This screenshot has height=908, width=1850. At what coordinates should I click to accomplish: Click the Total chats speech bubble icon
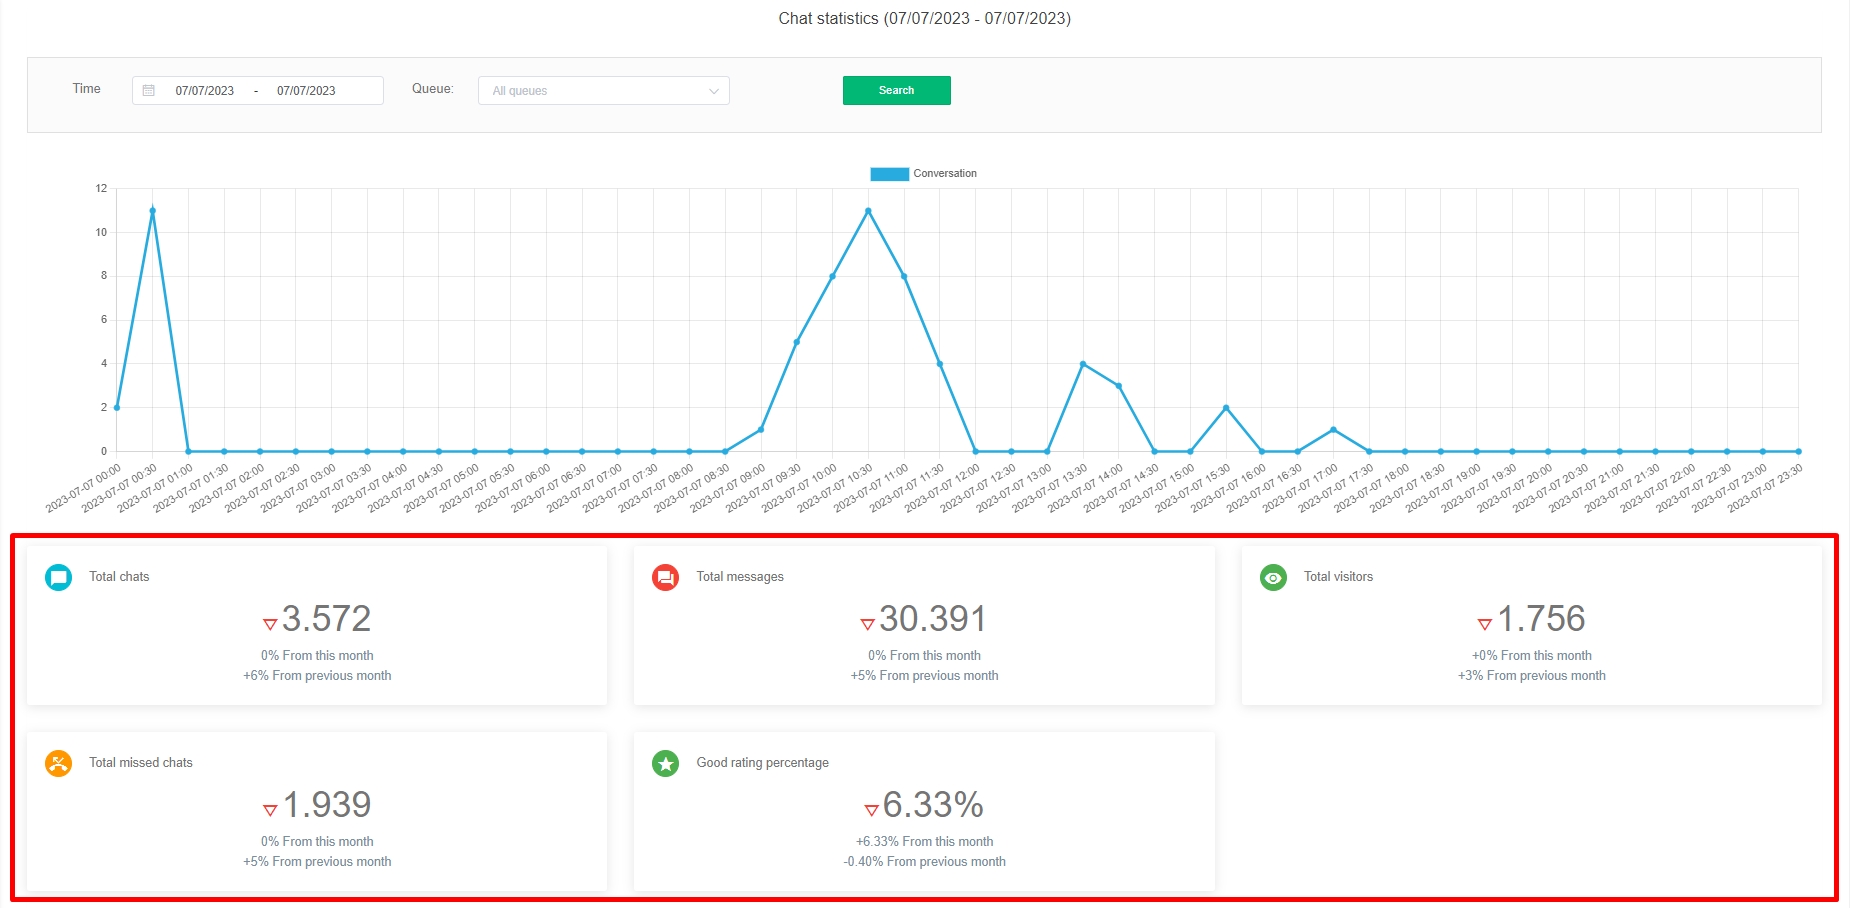tap(59, 578)
